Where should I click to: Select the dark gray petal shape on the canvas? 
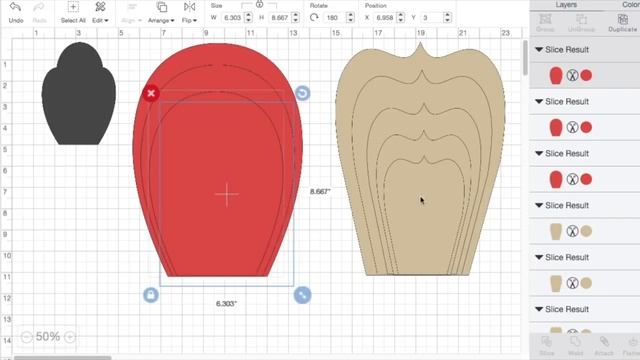click(x=78, y=94)
